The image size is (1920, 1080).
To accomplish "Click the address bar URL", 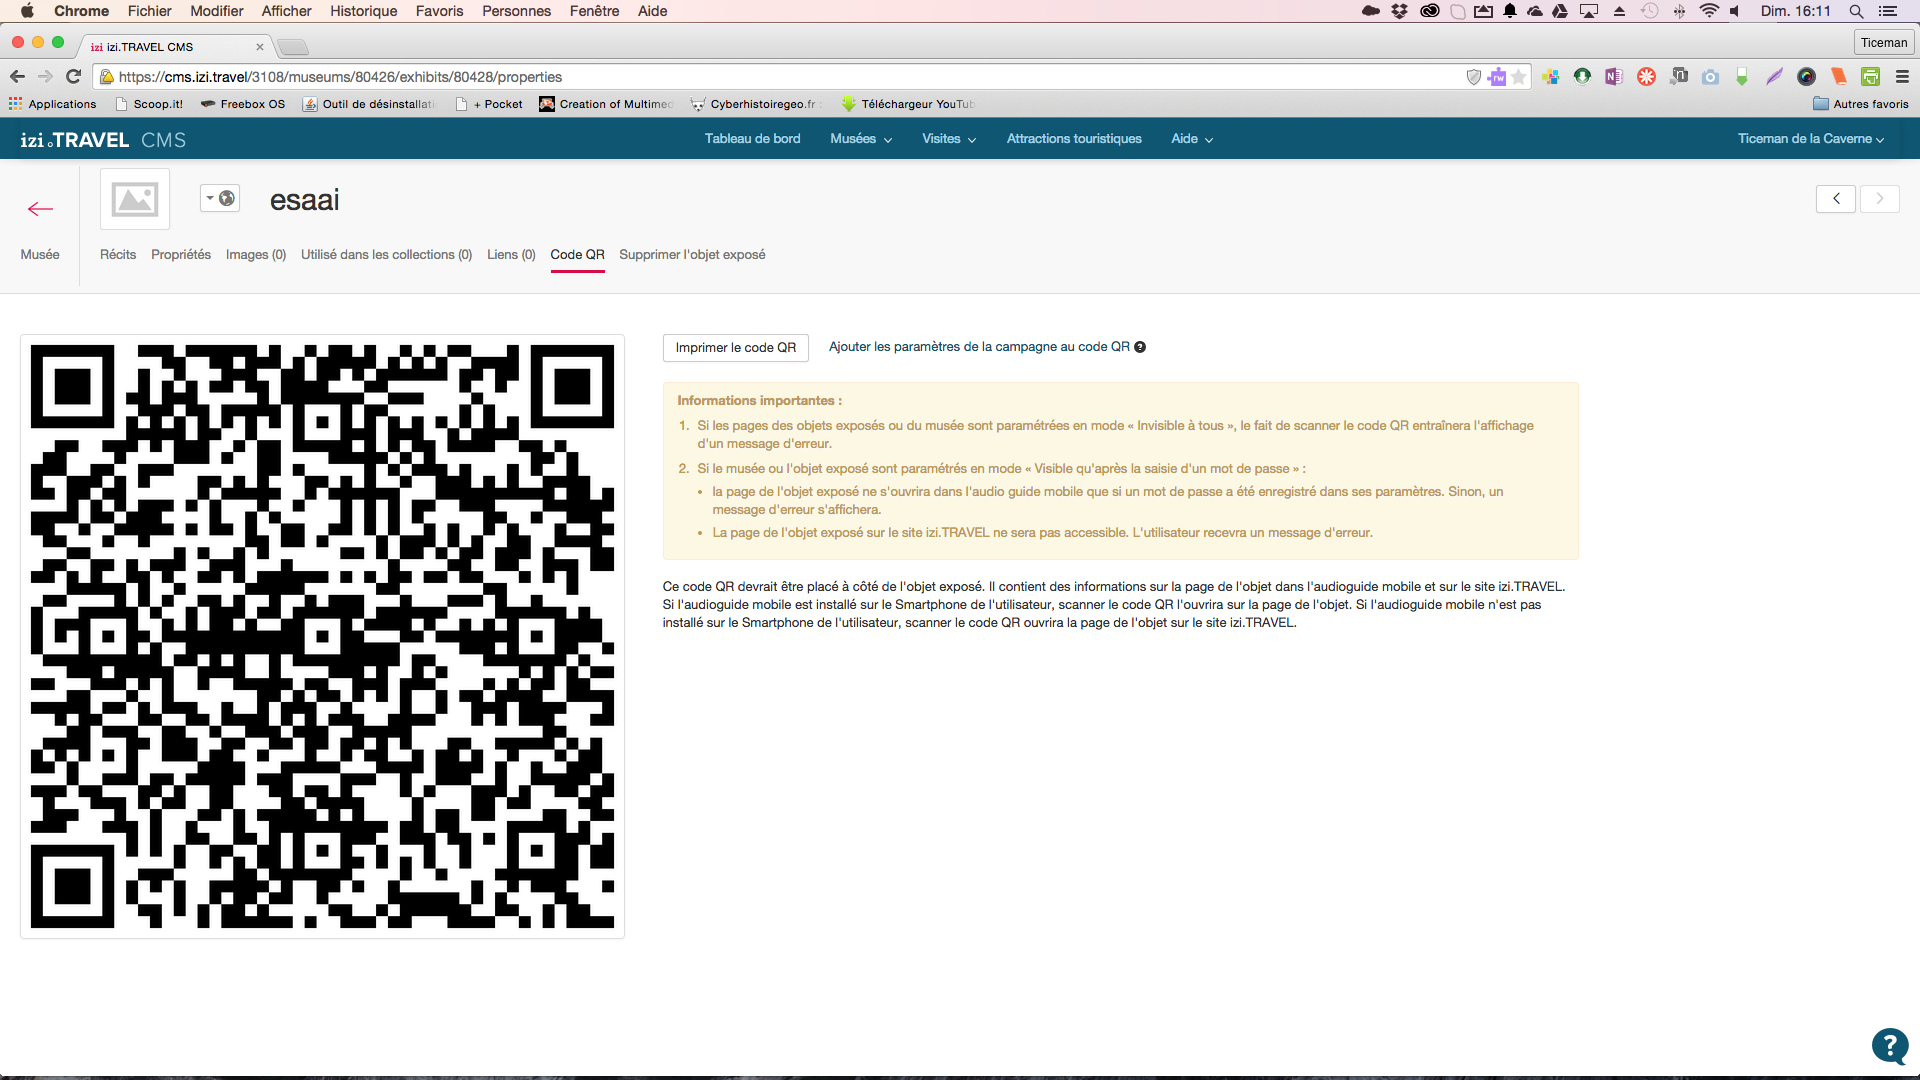I will pos(340,77).
